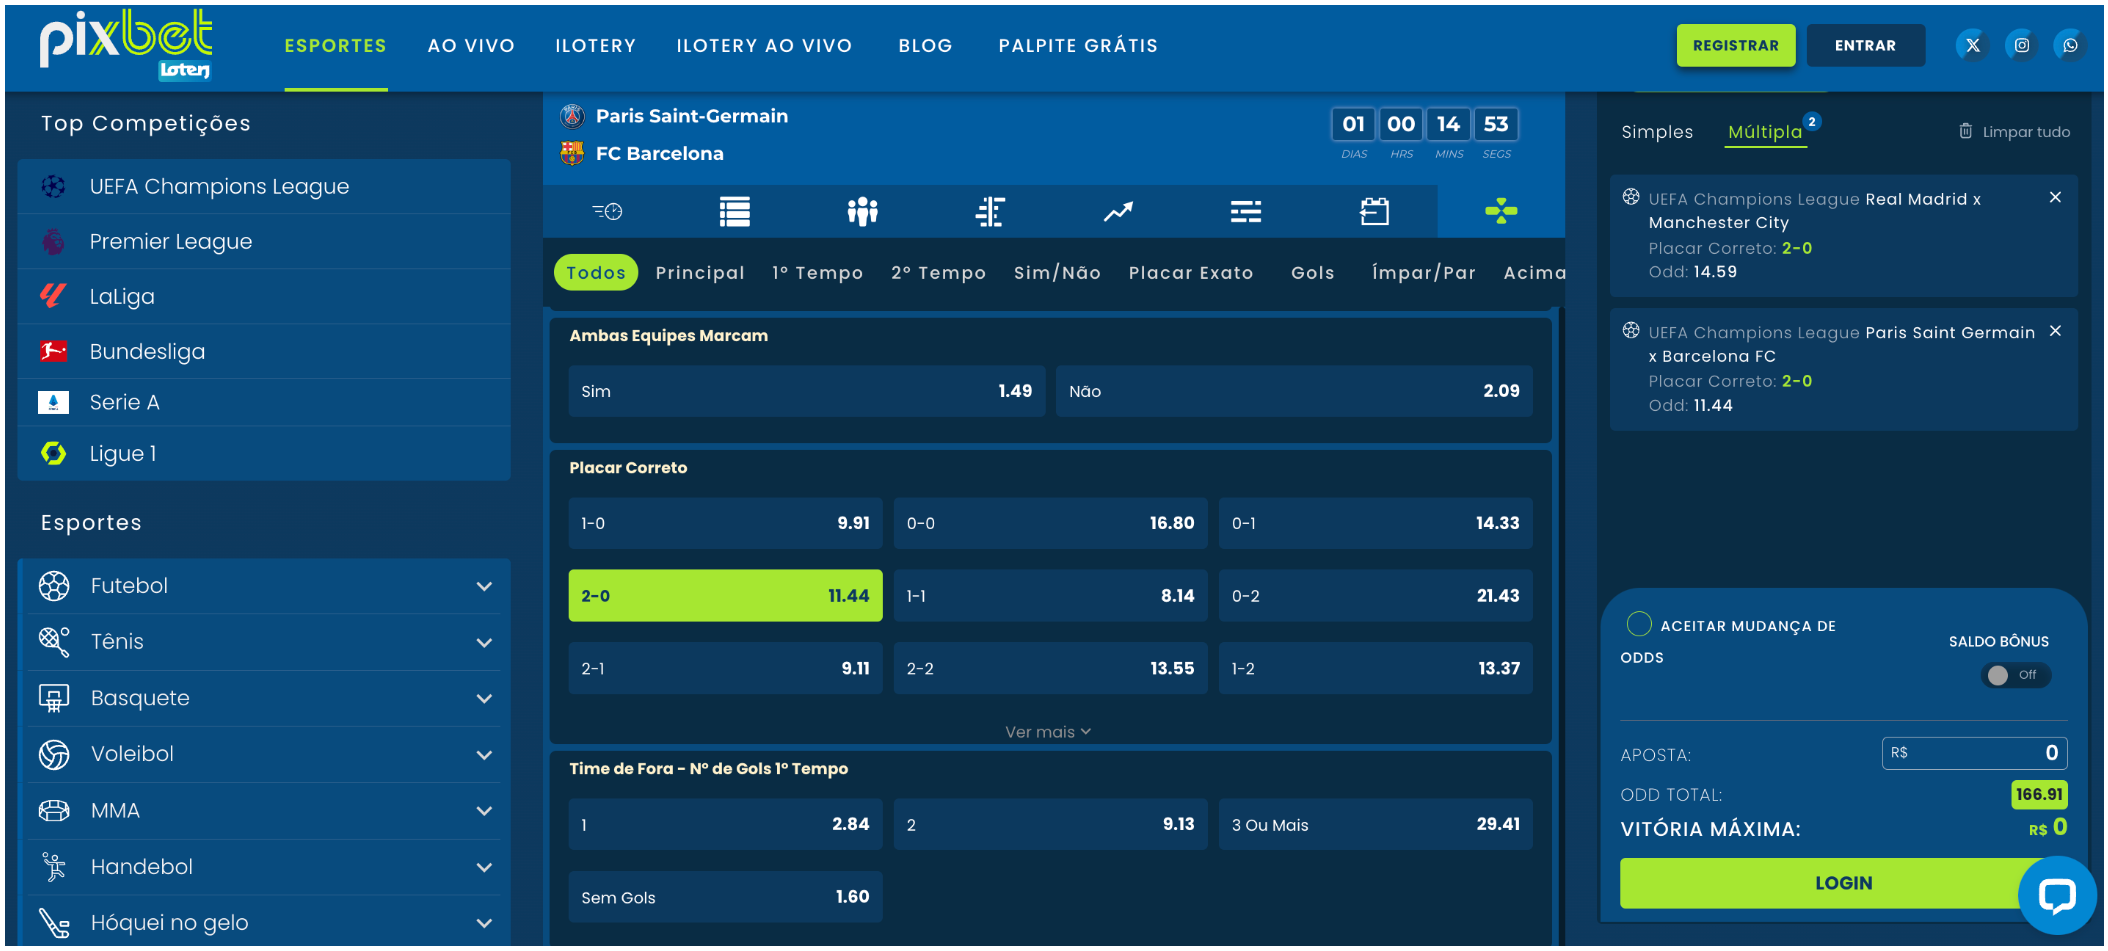
Task: Select Sem Gols at odds 1.60
Action: [725, 897]
